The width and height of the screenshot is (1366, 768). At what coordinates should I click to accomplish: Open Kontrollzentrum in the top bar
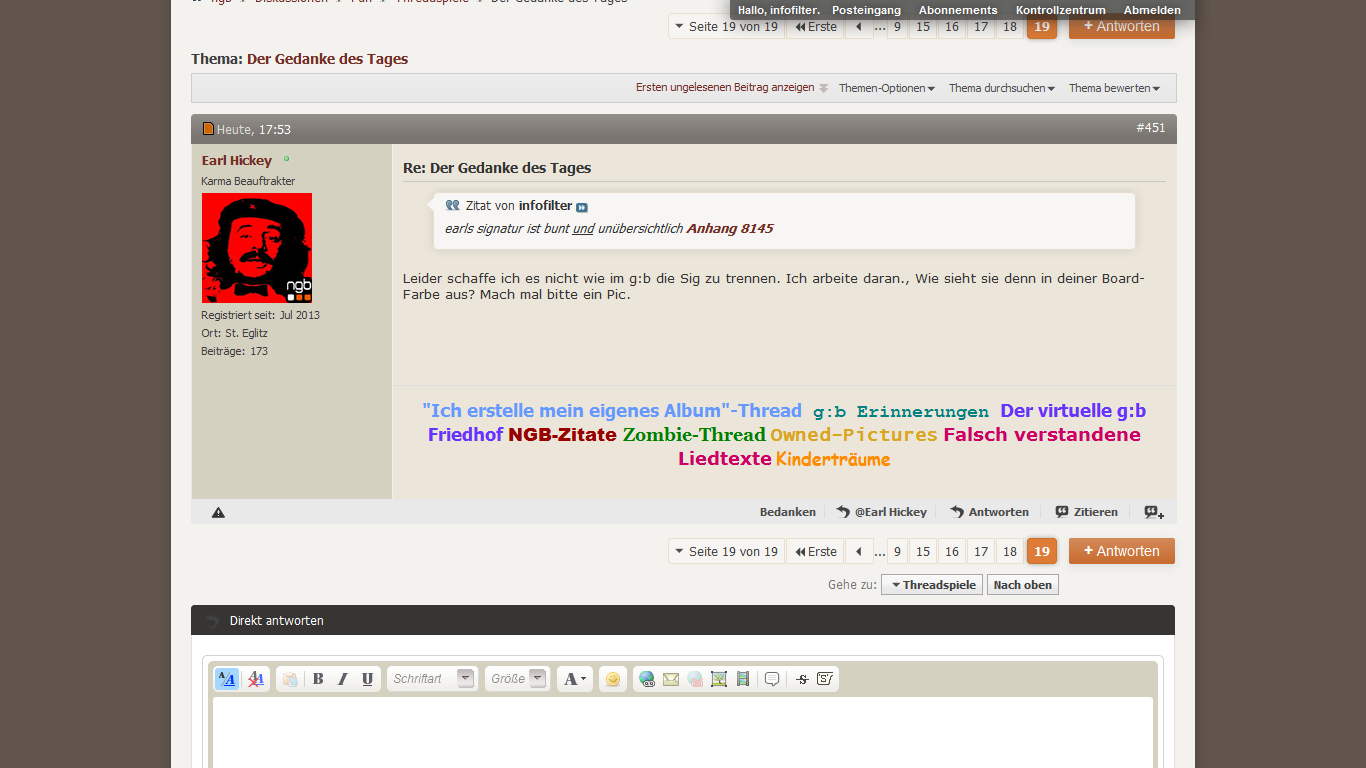click(x=1060, y=10)
